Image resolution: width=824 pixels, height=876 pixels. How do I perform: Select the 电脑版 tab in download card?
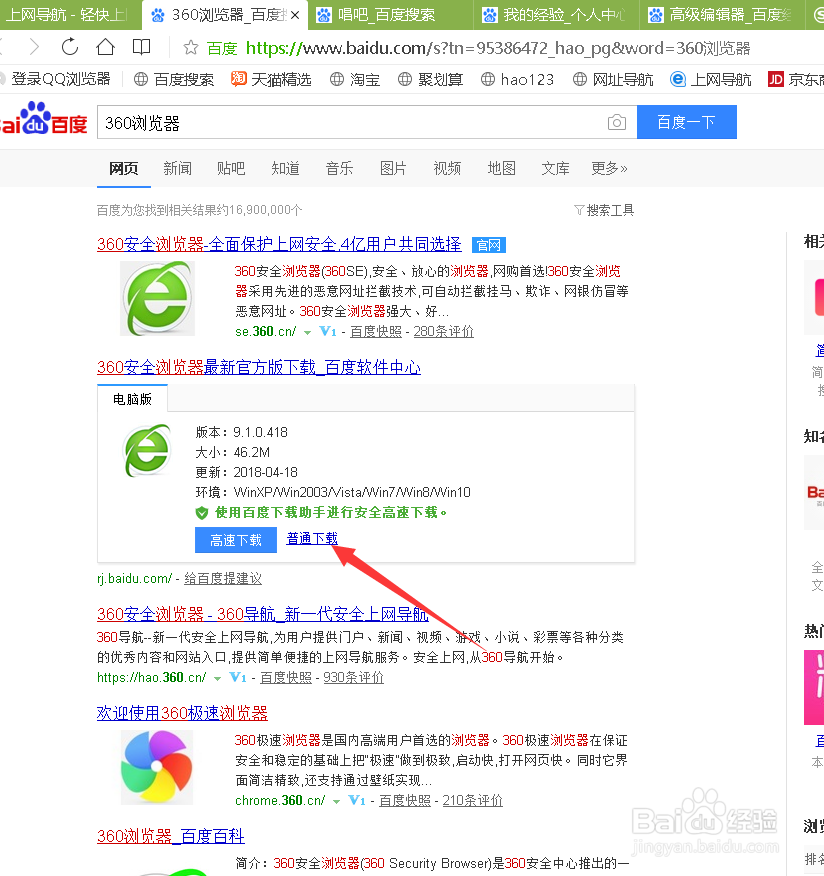pos(132,399)
